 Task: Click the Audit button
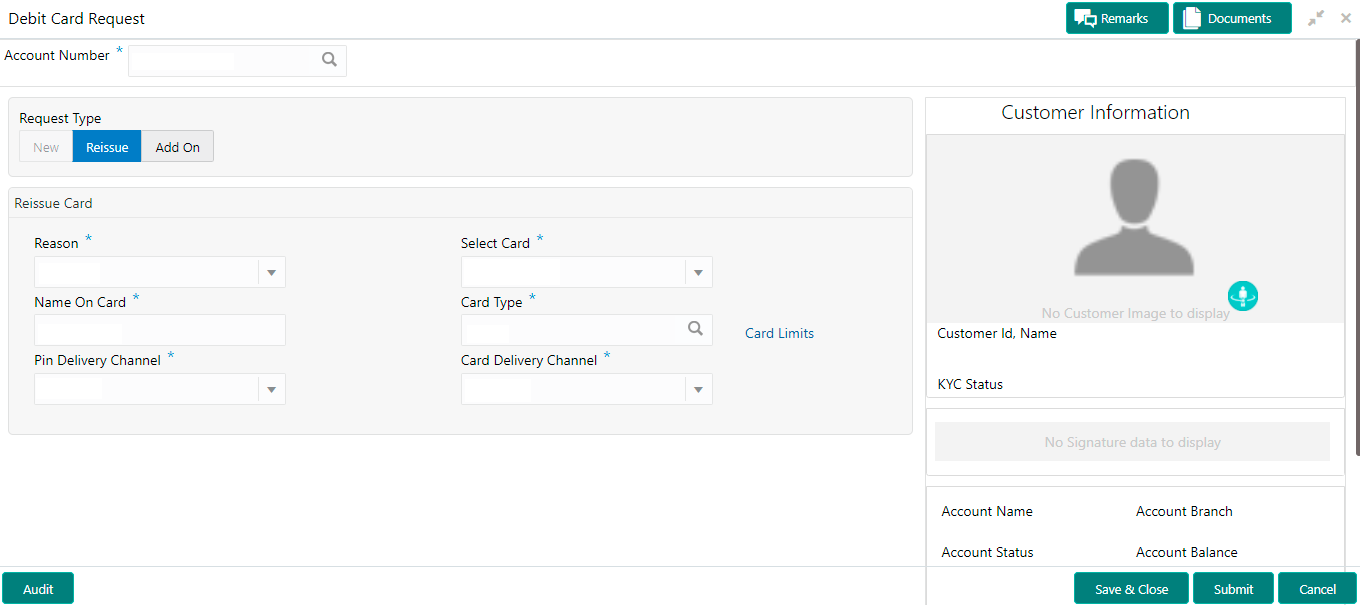tap(38, 589)
